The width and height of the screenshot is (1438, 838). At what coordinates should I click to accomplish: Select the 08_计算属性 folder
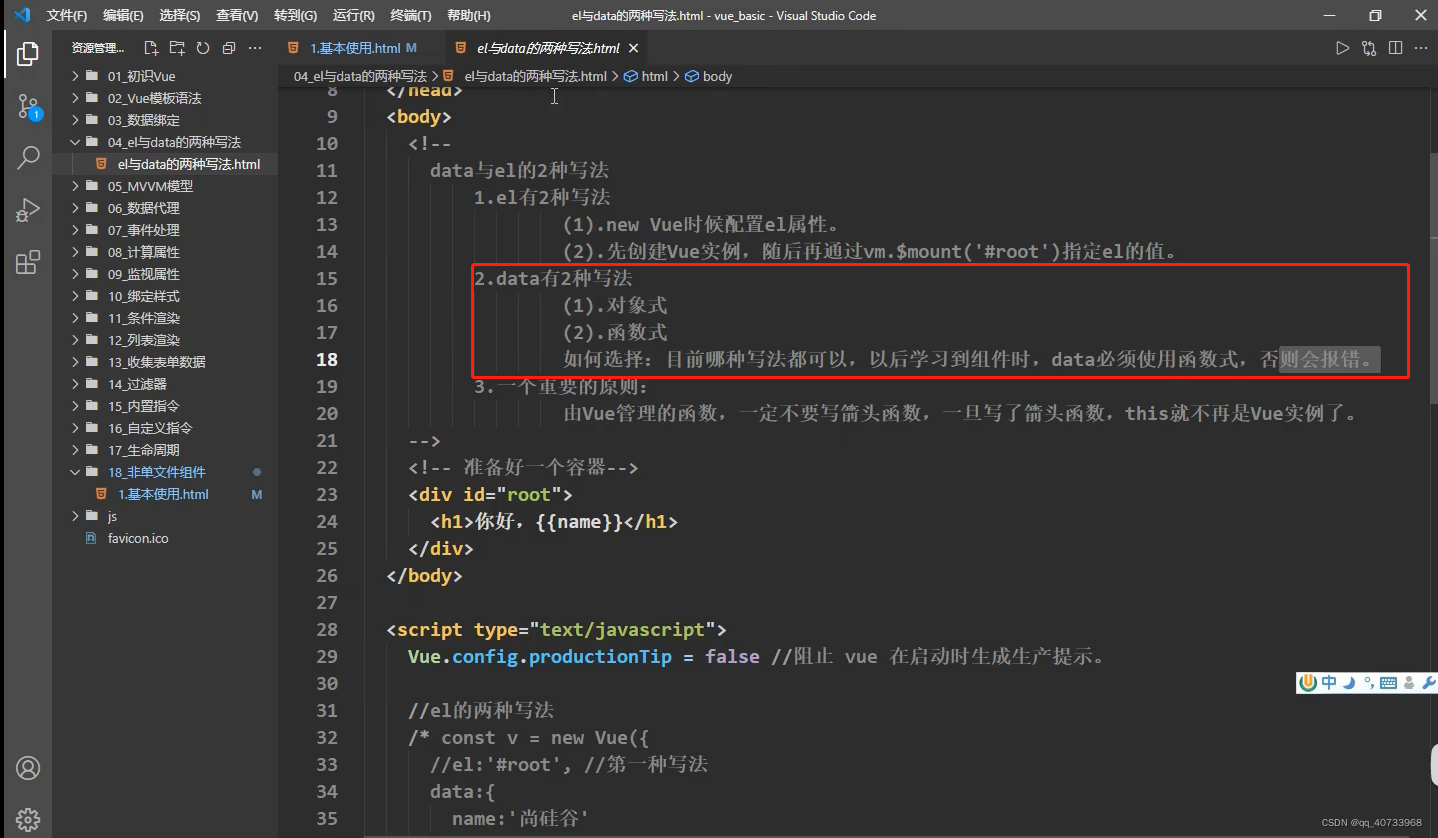click(x=164, y=252)
